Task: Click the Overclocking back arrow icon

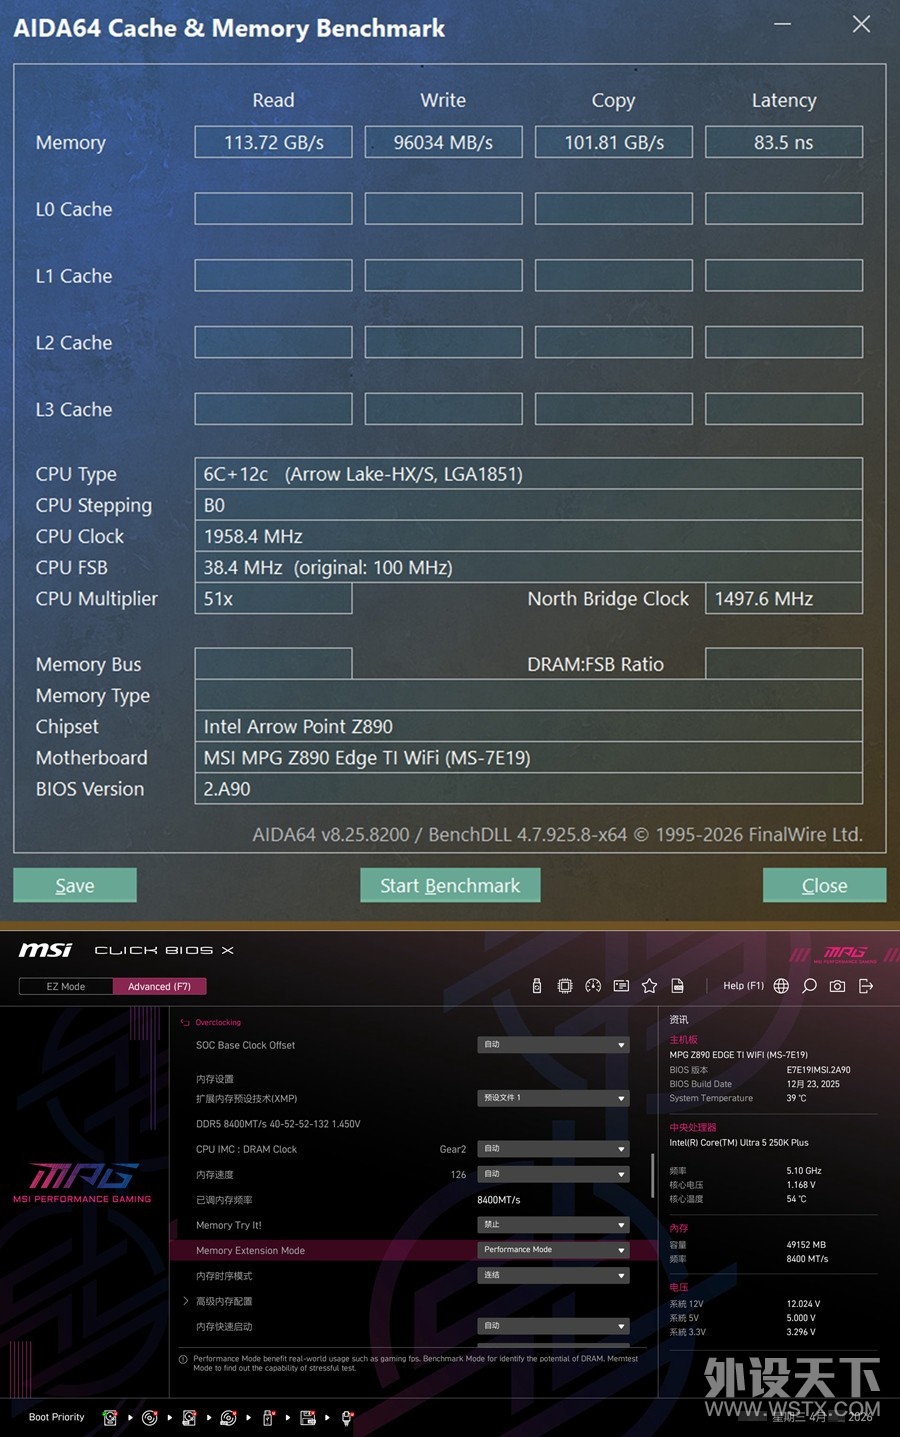Action: [185, 1022]
